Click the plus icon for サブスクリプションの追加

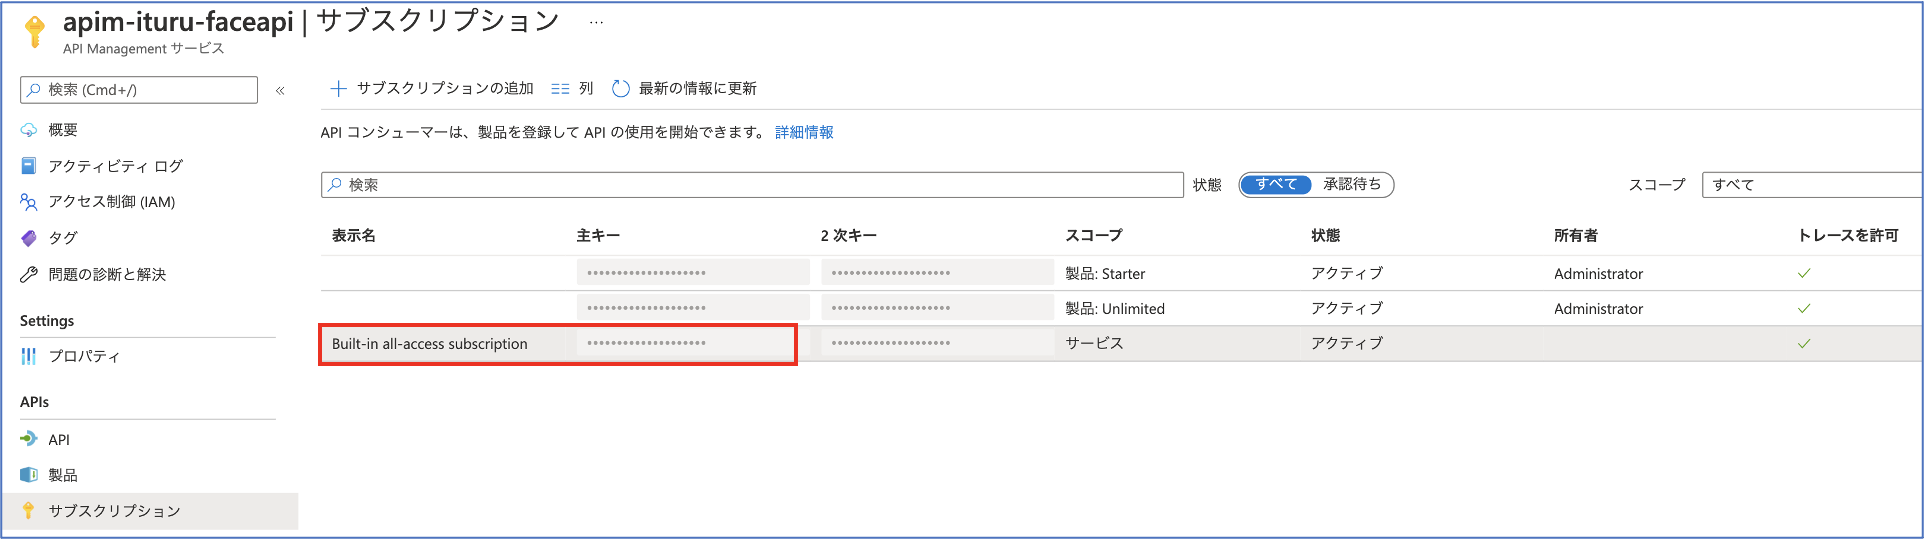(x=338, y=88)
